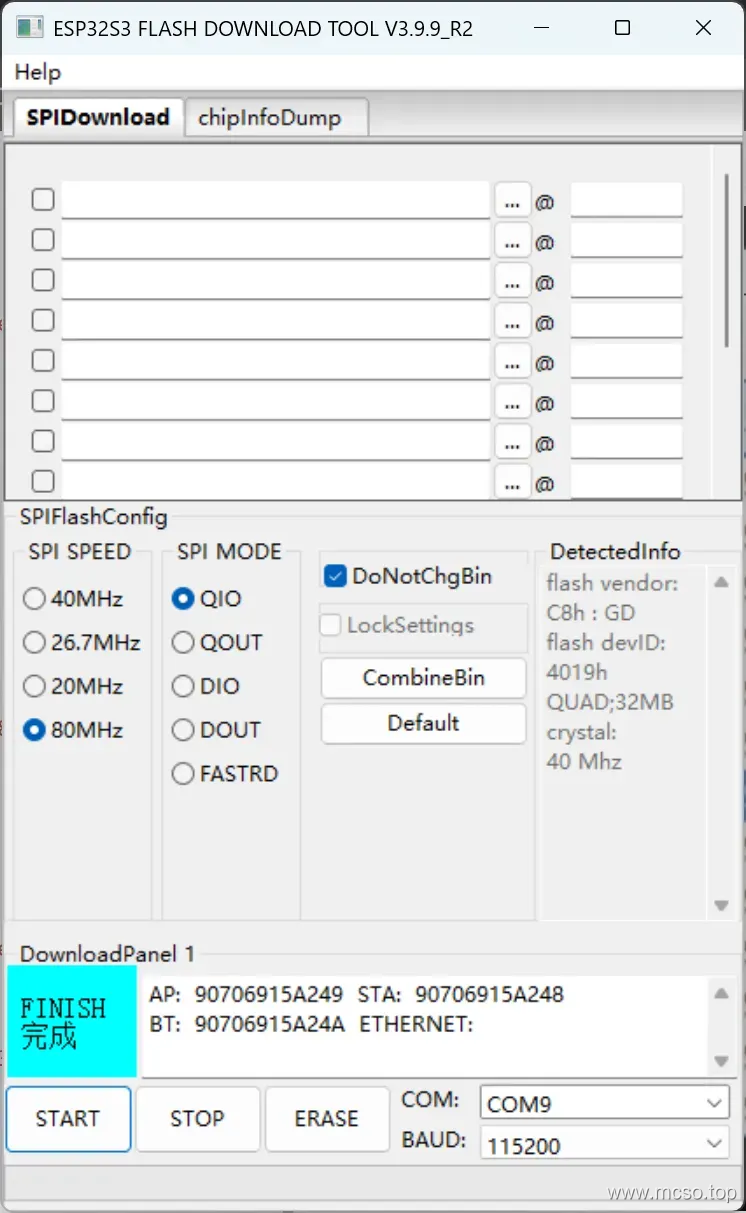The image size is (746, 1213).
Task: Maximize the flash download tool window
Action: coord(622,28)
